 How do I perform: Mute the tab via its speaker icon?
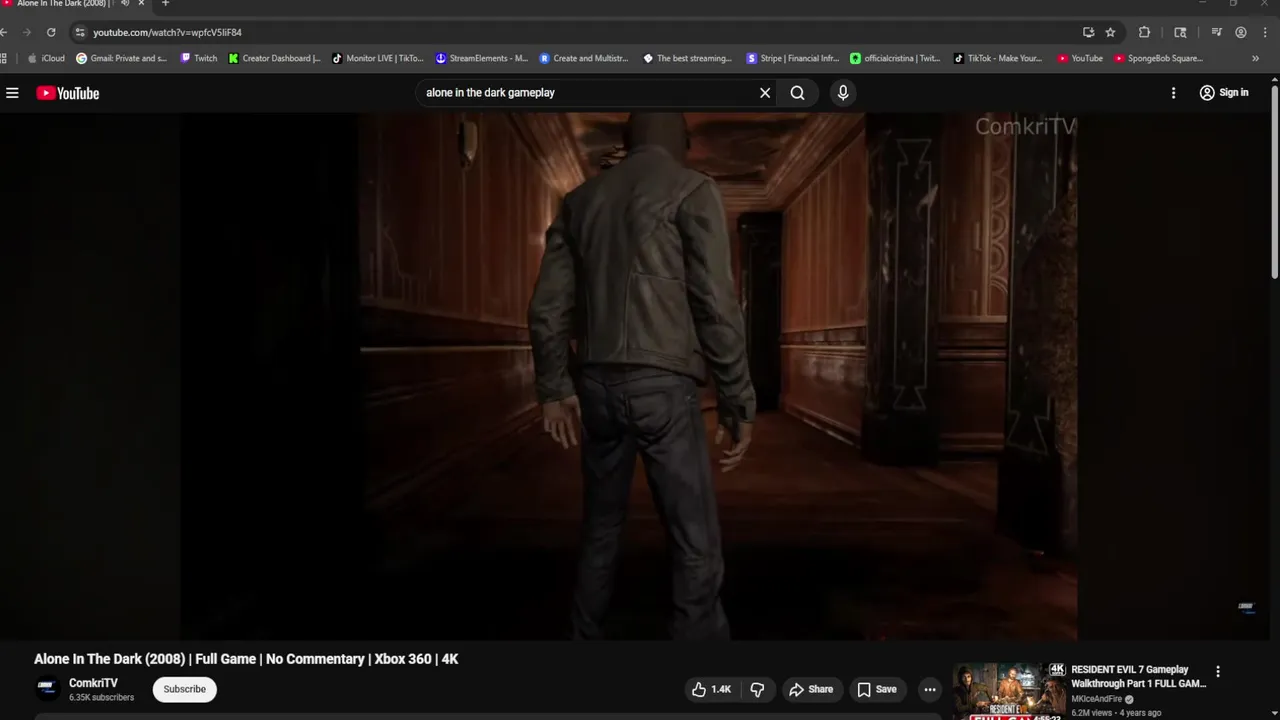(x=124, y=3)
